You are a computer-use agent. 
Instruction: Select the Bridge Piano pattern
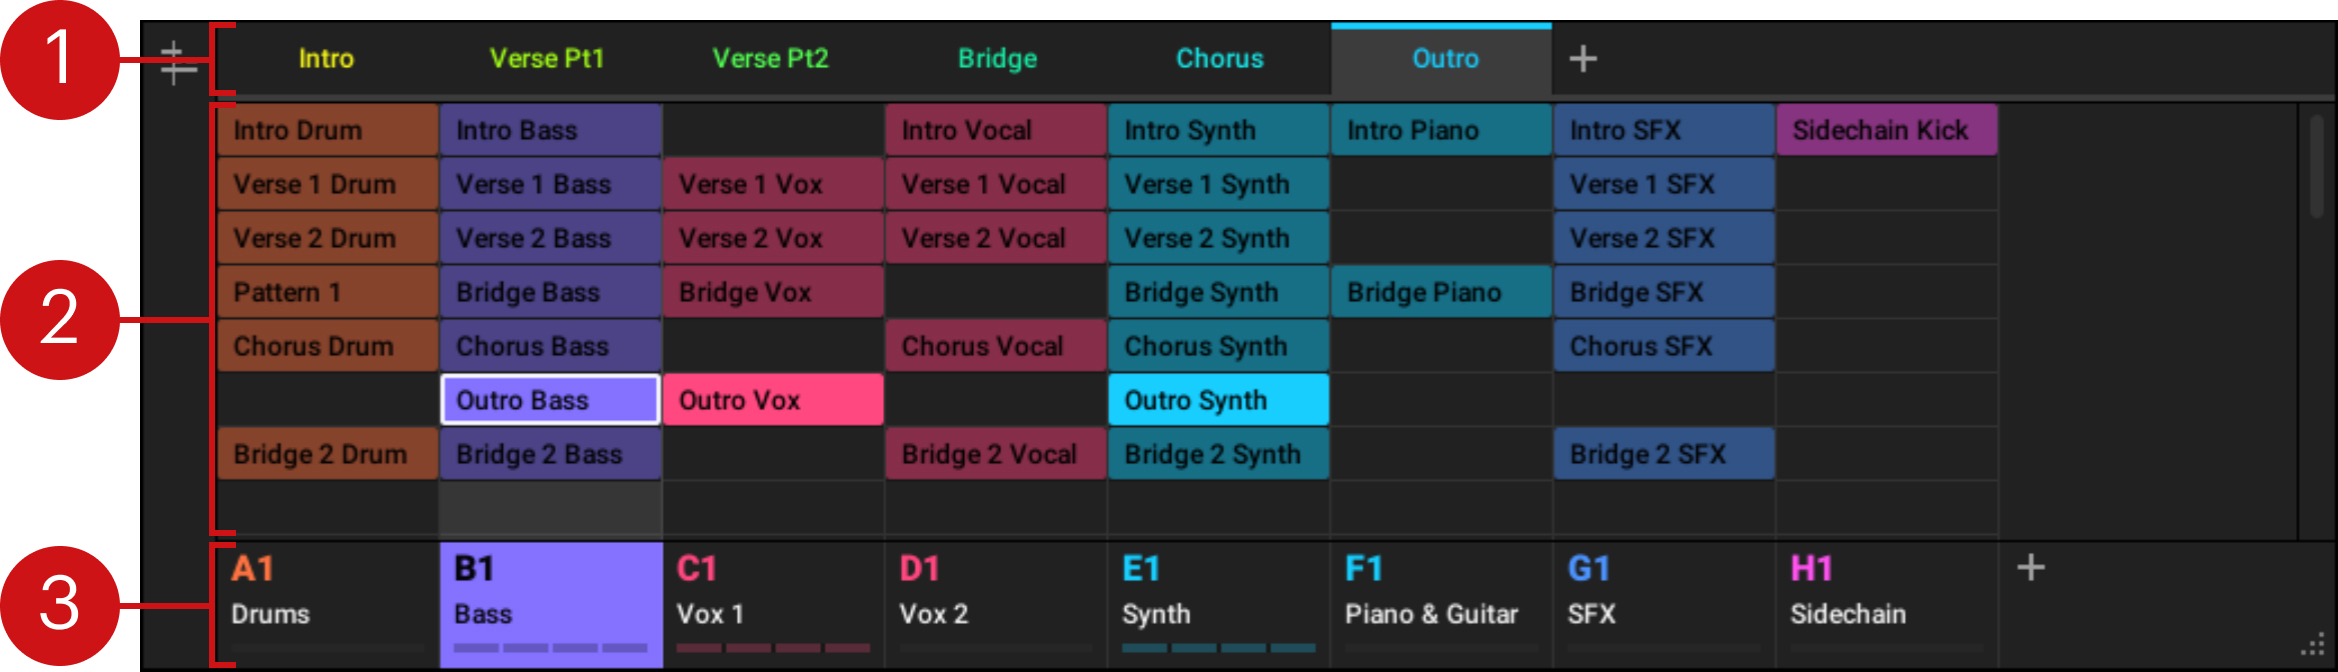click(1440, 292)
